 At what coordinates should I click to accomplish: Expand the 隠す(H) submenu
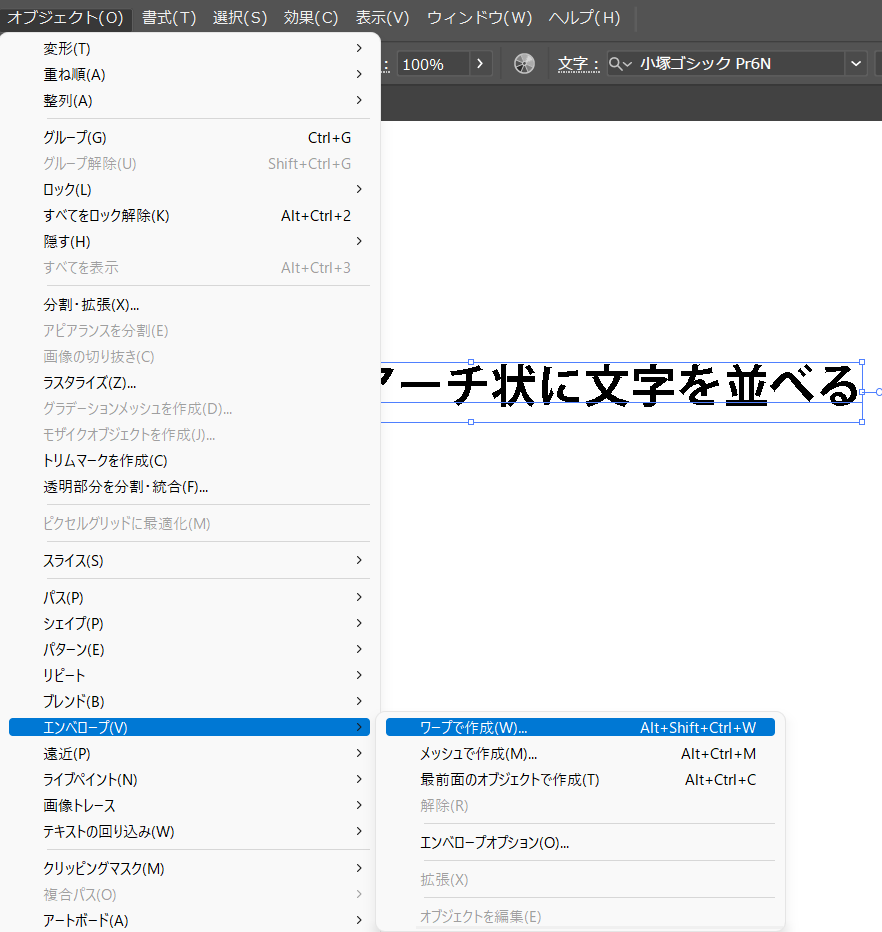click(x=190, y=241)
